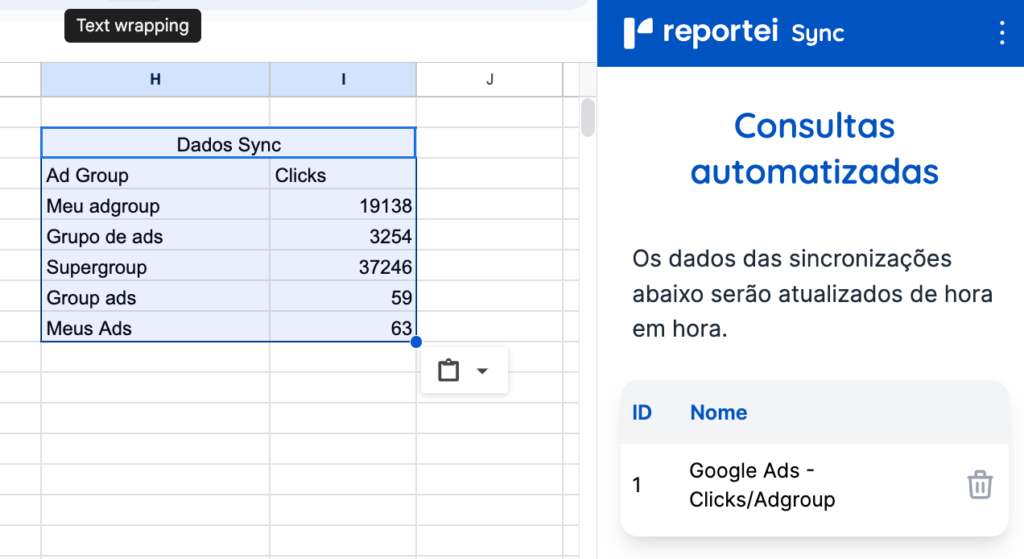
Task: Delete the Google Ads Clicks/Adgroup query
Action: click(x=979, y=485)
